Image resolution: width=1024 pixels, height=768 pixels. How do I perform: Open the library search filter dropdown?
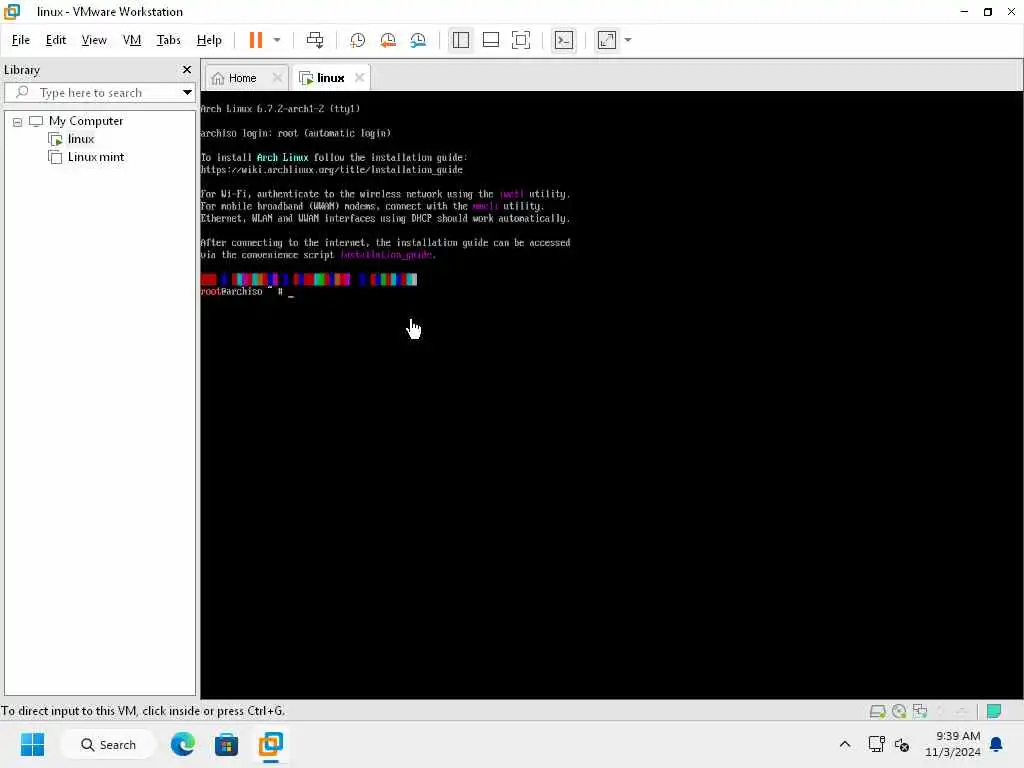(x=187, y=93)
